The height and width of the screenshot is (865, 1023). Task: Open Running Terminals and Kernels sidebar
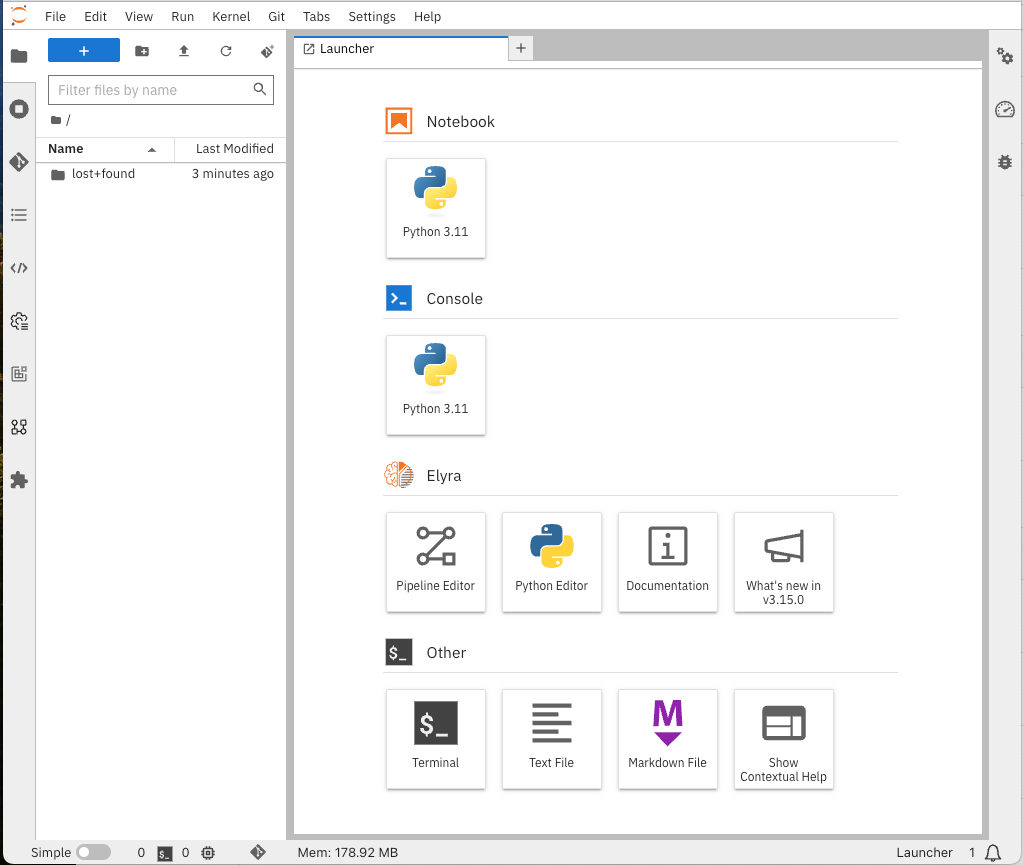click(x=18, y=109)
